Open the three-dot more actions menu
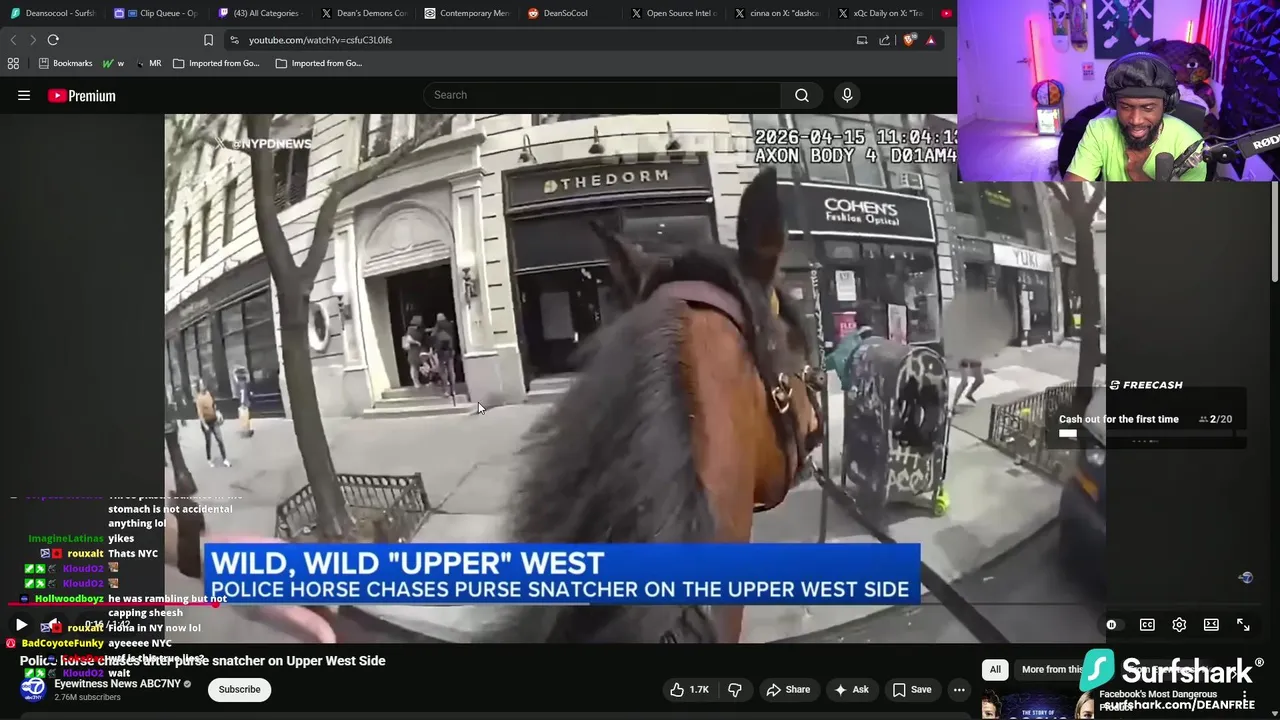The image size is (1280, 720). tap(959, 689)
